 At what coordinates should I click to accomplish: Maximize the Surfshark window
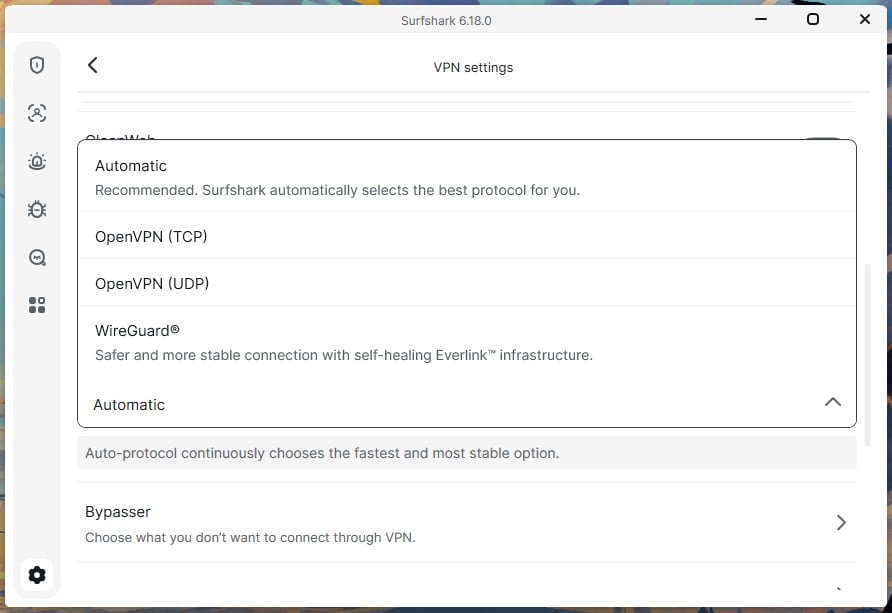(813, 19)
